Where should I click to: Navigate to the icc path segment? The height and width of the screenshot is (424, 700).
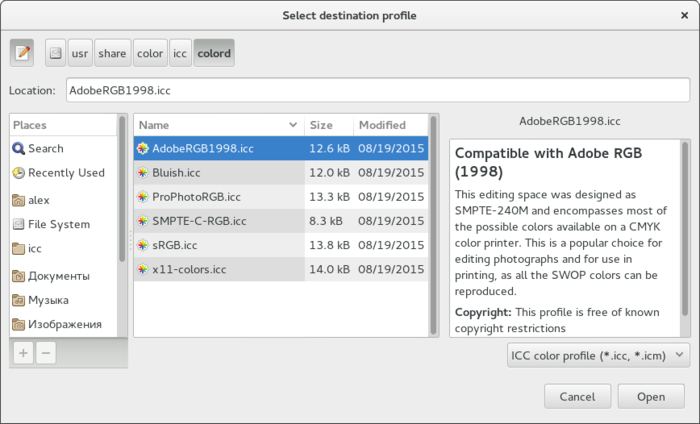click(x=180, y=53)
